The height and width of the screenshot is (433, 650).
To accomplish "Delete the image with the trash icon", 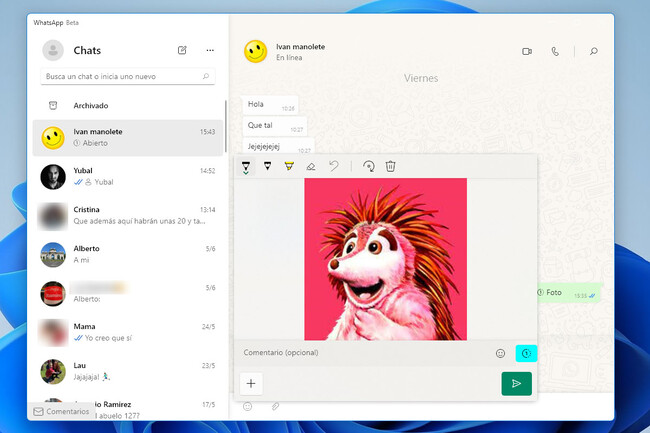I will tap(390, 166).
